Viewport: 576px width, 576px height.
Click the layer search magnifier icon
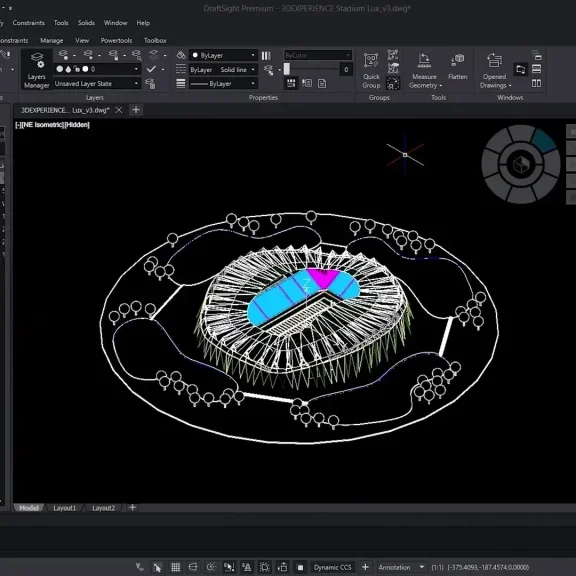coord(137,55)
